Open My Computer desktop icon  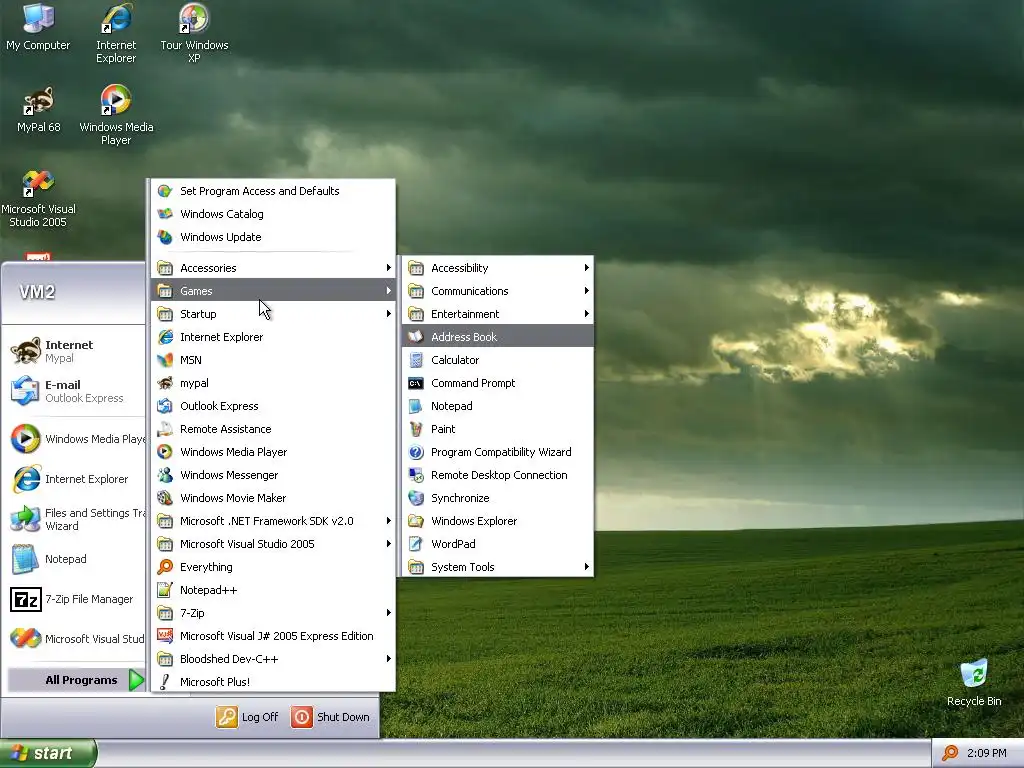coord(38,27)
